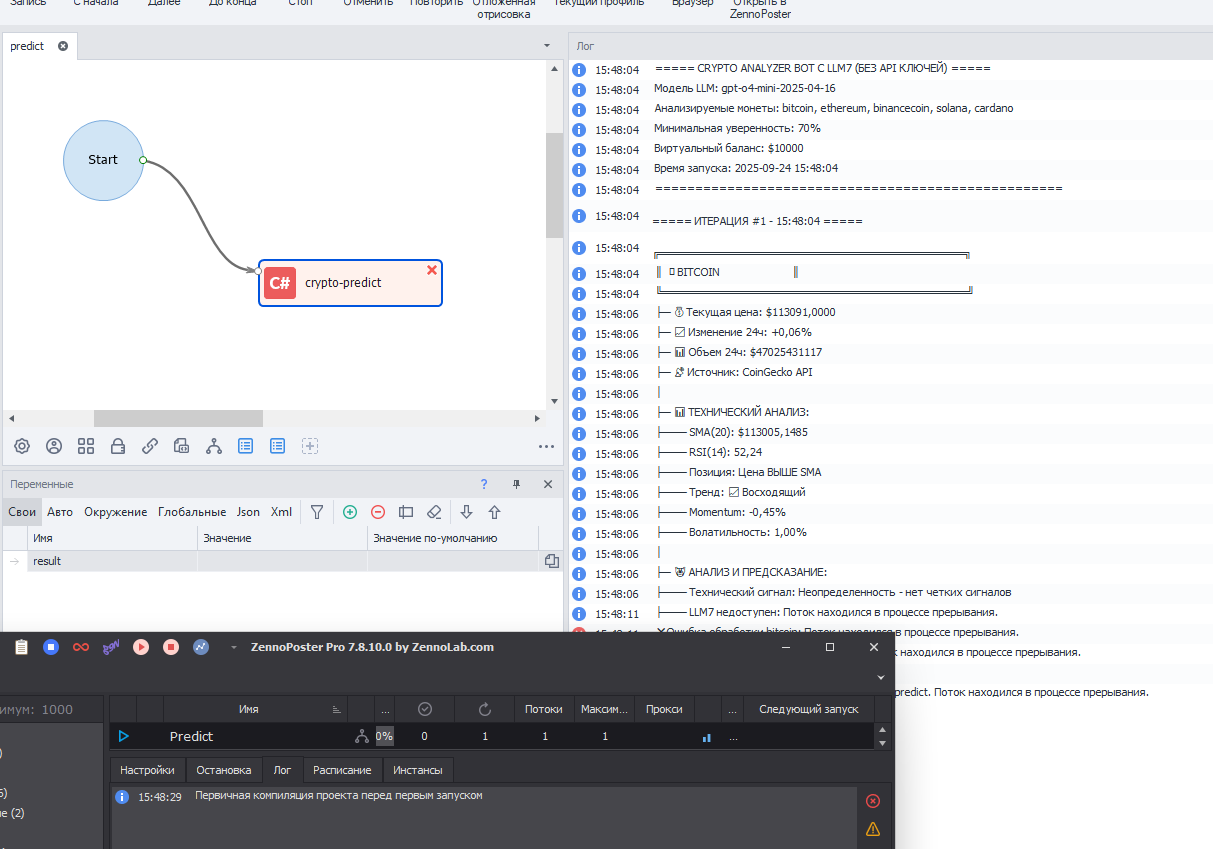Click the gear settings icon below canvas
The image size is (1213, 849).
pos(22,446)
